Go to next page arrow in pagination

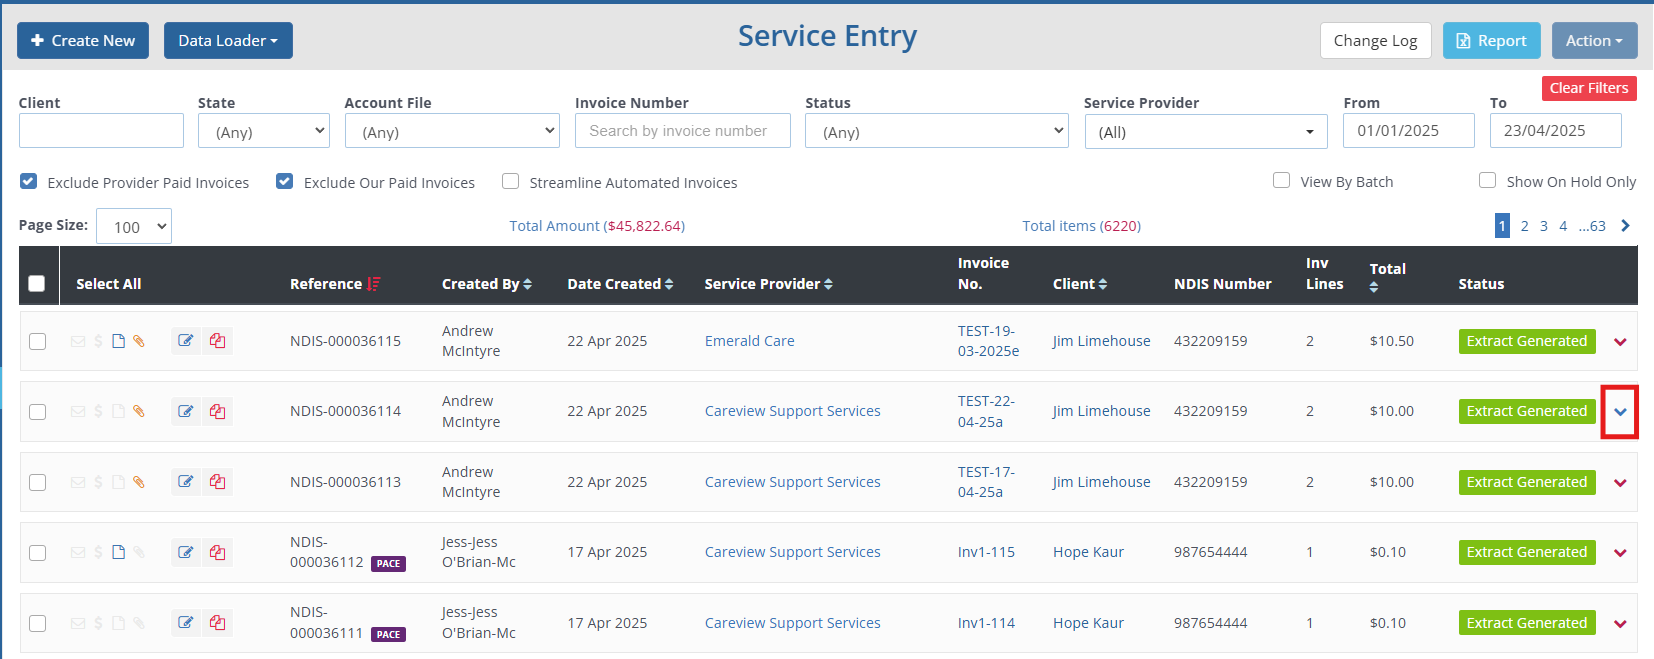[1625, 226]
